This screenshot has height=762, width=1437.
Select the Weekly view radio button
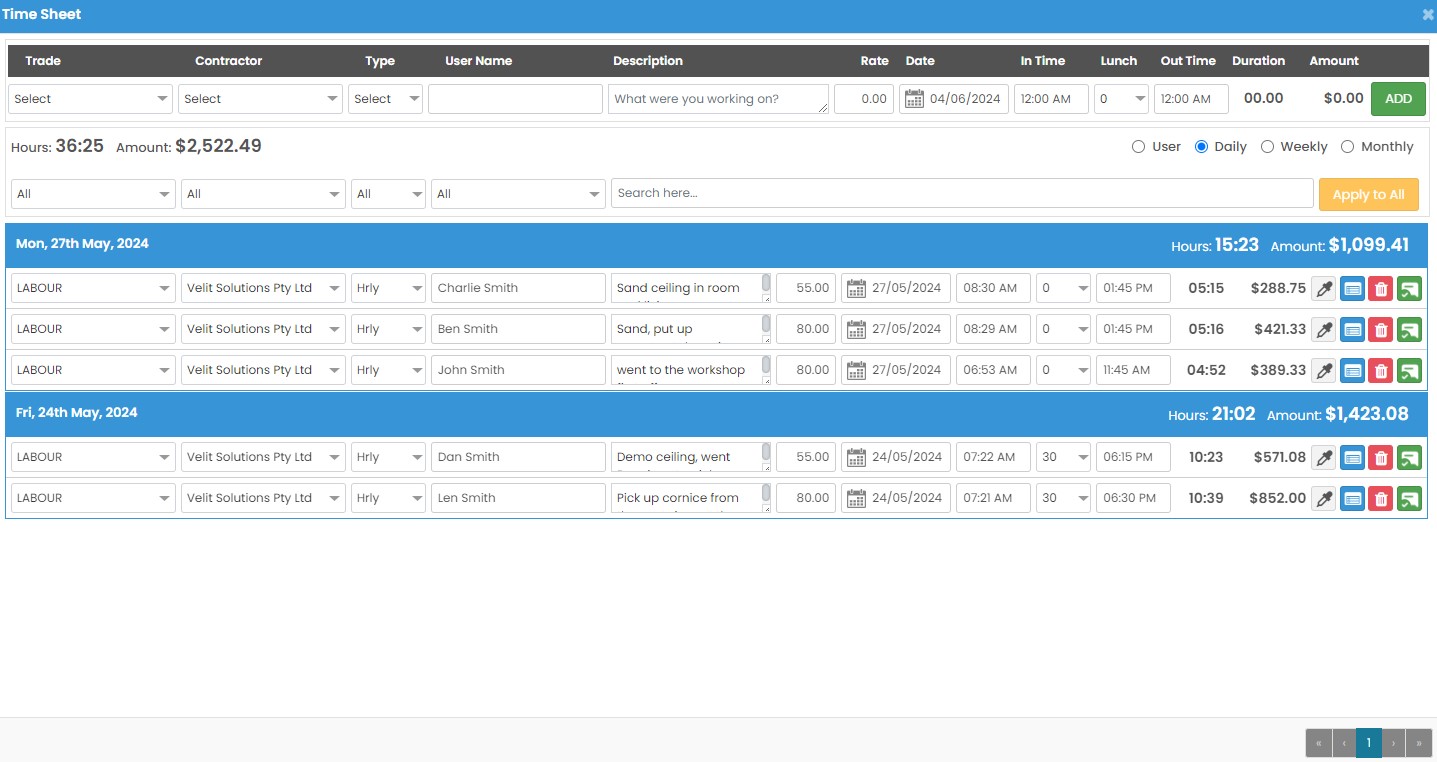(x=1267, y=147)
